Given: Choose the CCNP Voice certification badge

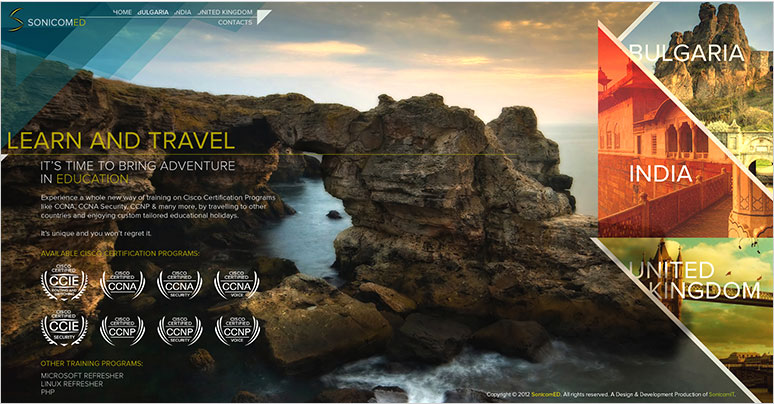Looking at the screenshot, I should [237, 330].
